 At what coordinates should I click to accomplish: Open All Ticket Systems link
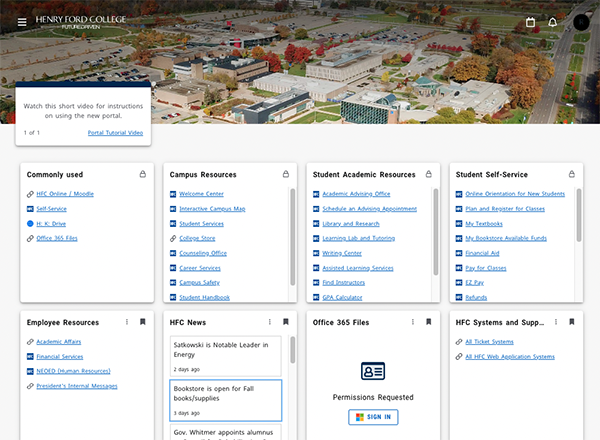point(489,342)
